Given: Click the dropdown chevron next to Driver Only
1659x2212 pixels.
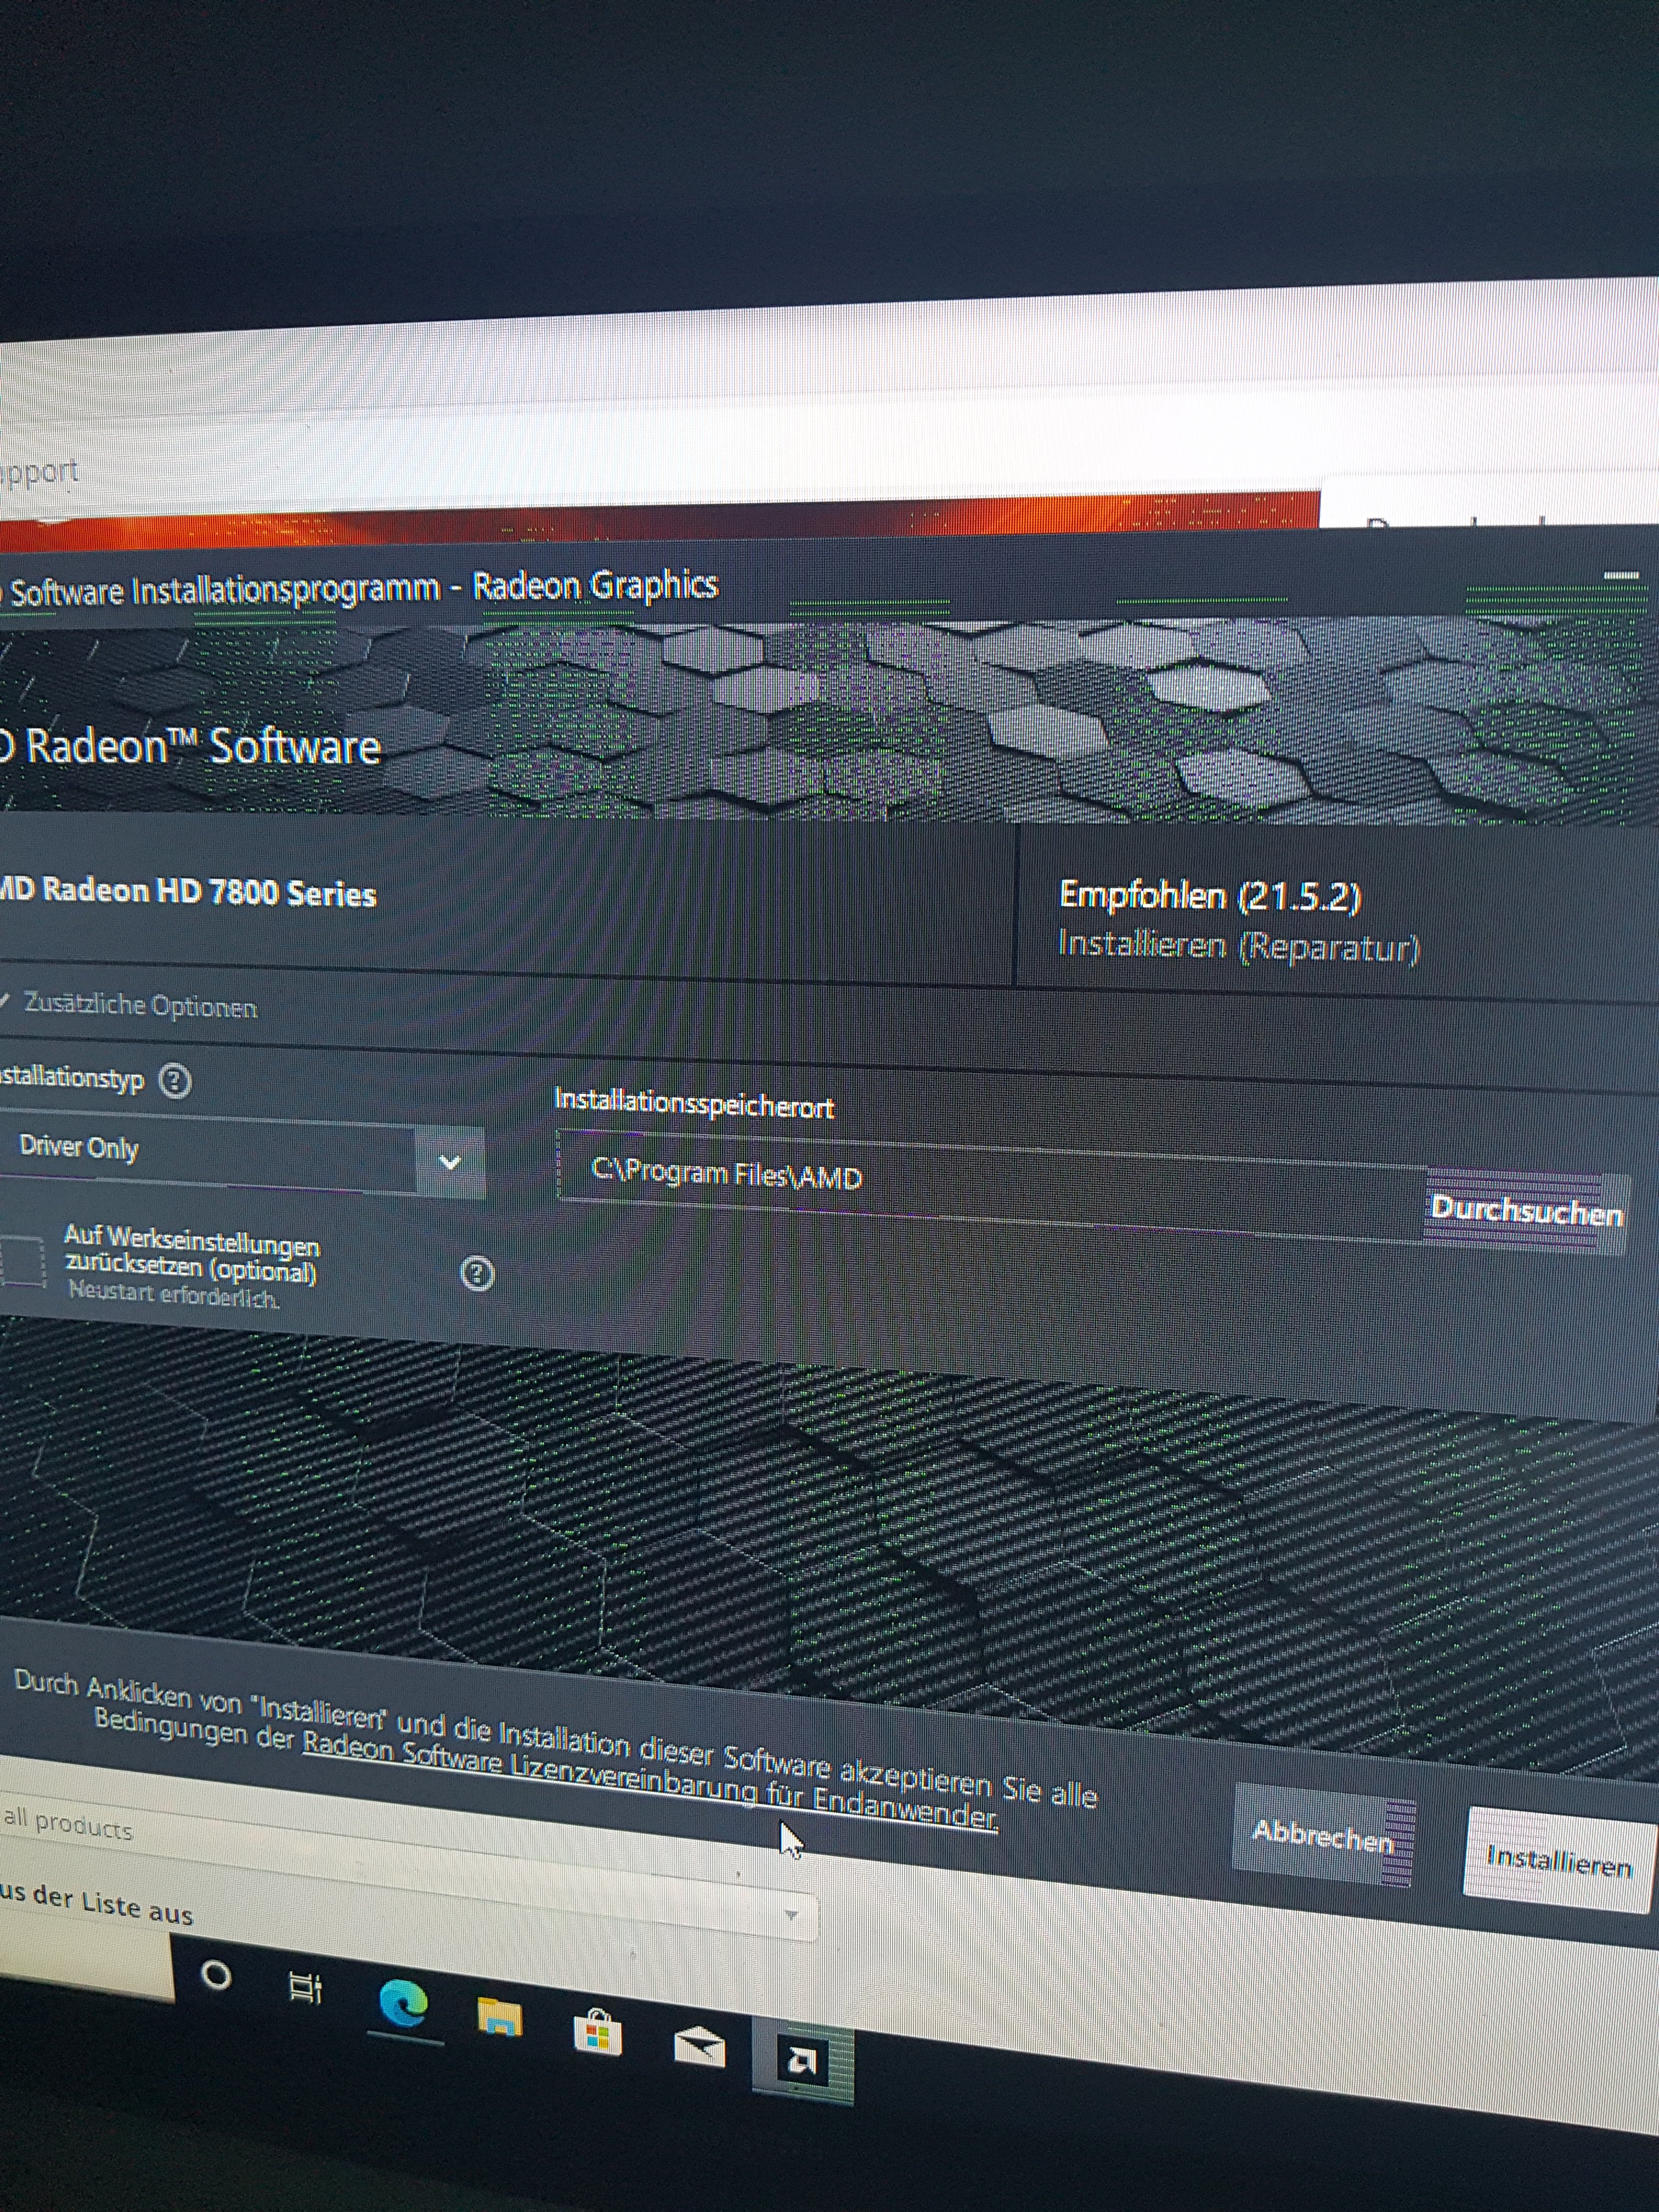Looking at the screenshot, I should point(450,1162).
